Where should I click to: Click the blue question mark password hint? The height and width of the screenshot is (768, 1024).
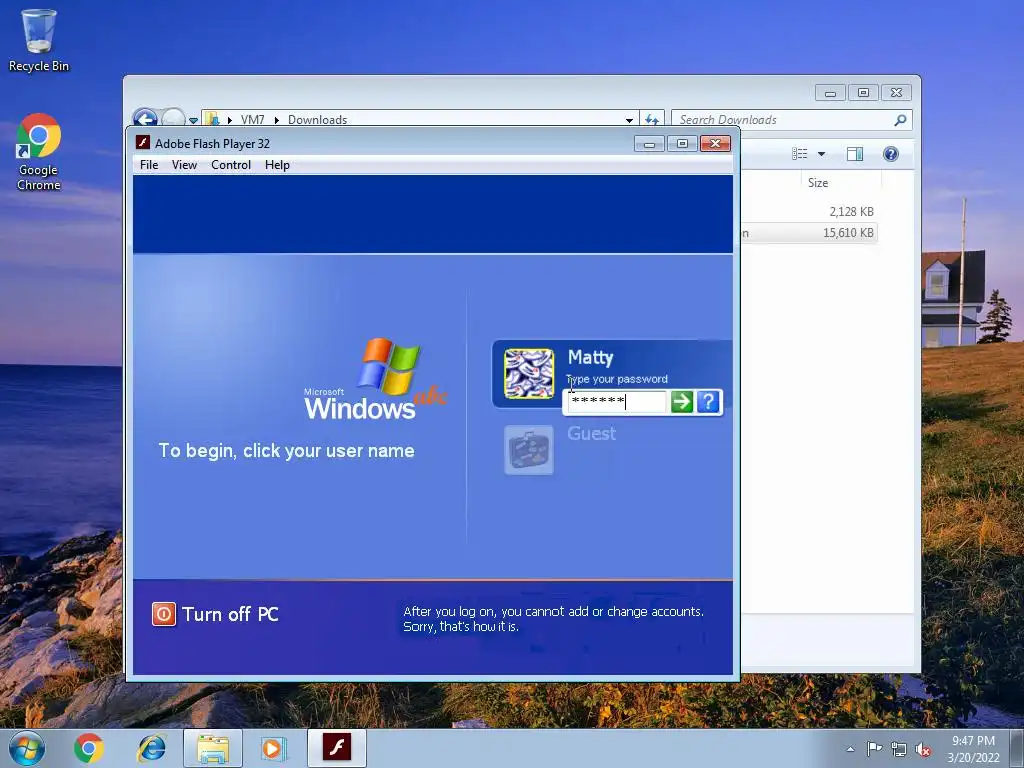click(708, 401)
